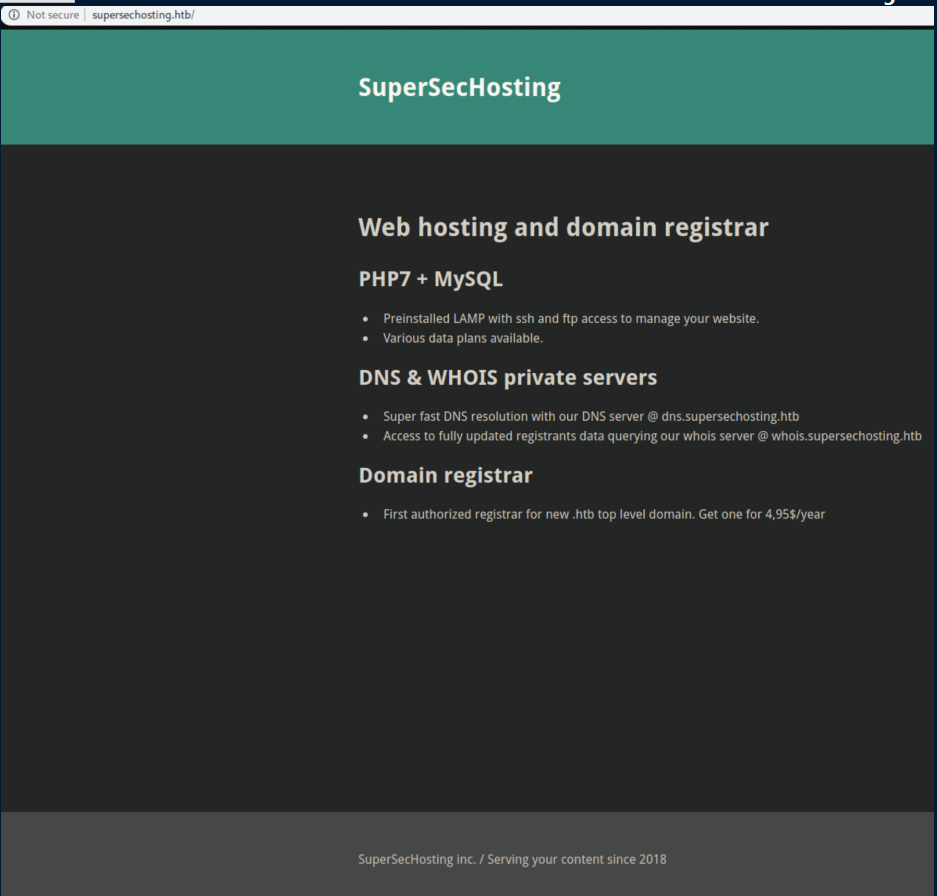Image resolution: width=937 pixels, height=896 pixels.
Task: Click the footer "SuperSecHosting inc." text
Action: 416,859
